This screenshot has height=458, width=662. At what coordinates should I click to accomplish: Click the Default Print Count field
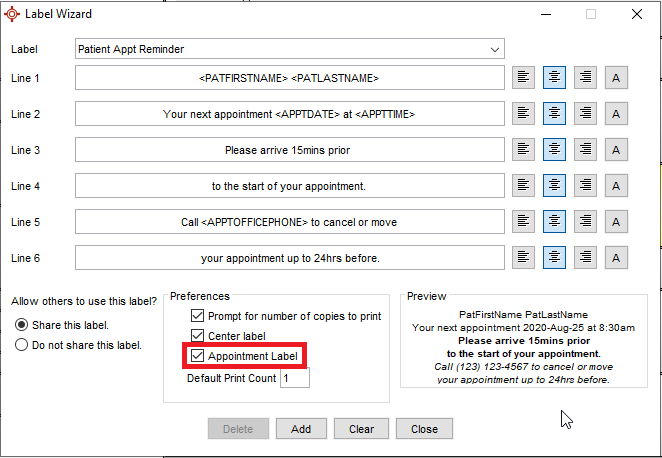click(295, 378)
